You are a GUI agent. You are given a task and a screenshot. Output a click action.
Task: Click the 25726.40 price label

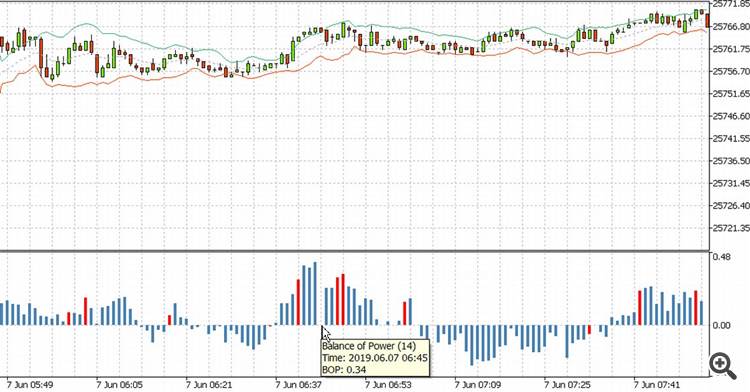731,206
